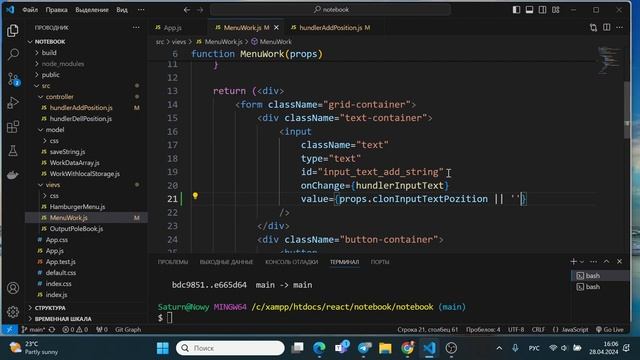Open editor More Actions ellipsis
The image size is (640, 360).
pos(620,27)
